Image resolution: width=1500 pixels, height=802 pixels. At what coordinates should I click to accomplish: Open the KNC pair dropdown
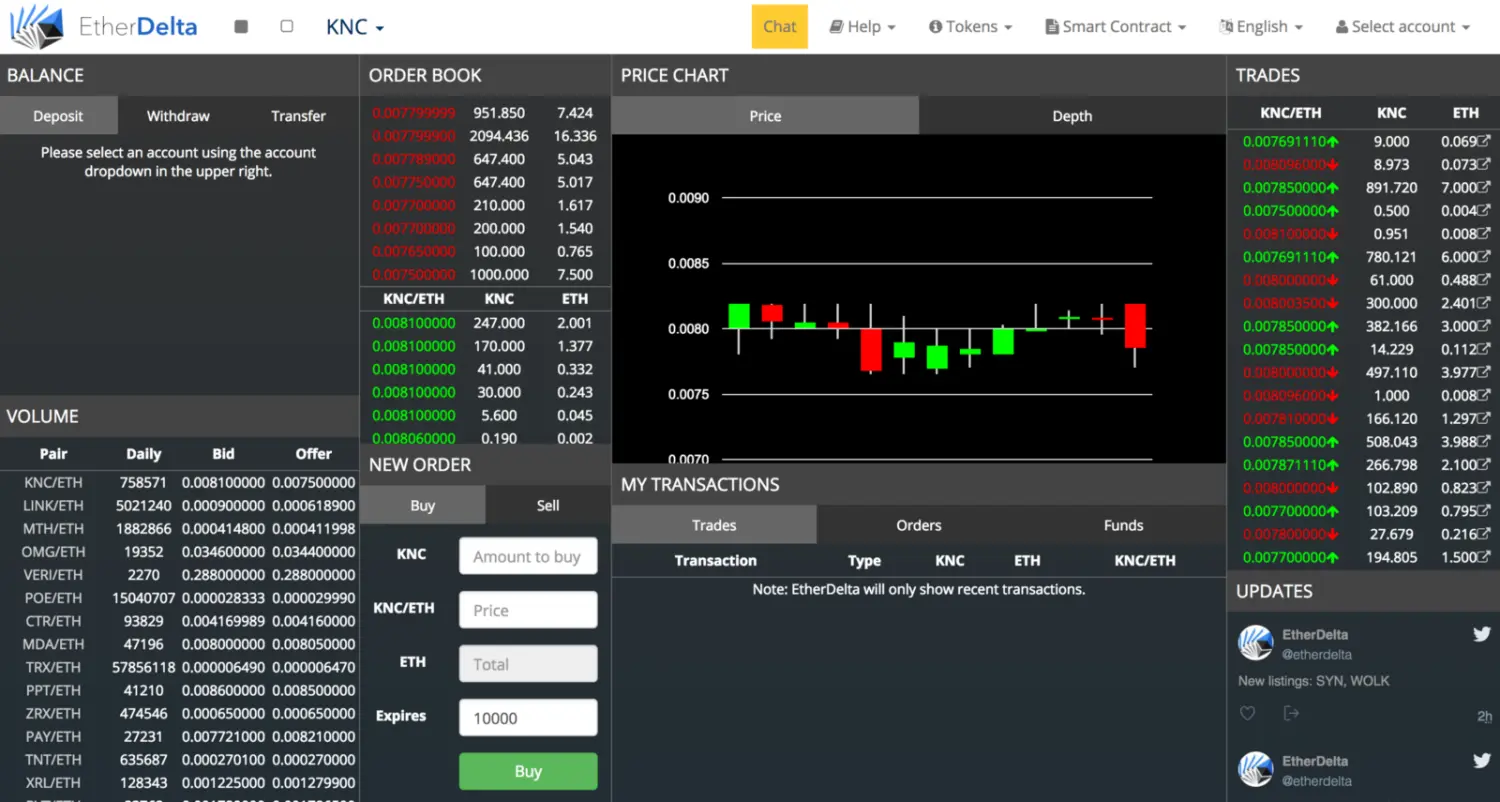pos(354,26)
